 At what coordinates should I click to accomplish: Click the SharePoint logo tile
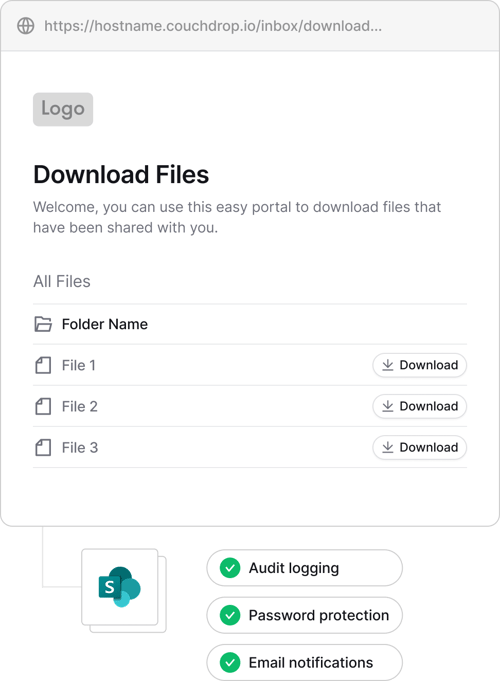pos(120,587)
